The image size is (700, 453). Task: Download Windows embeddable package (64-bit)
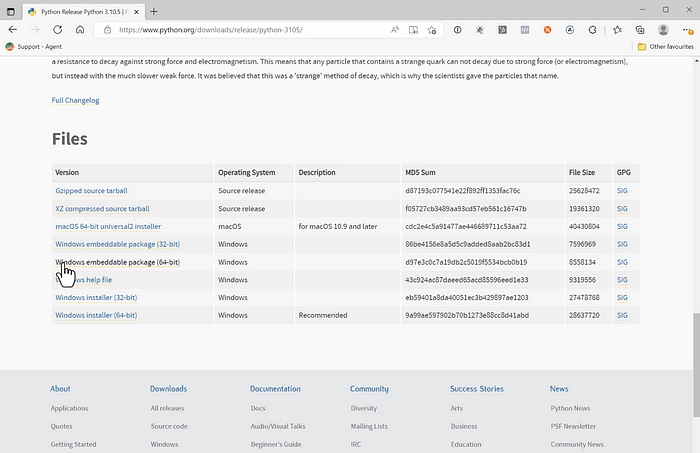click(x=117, y=262)
